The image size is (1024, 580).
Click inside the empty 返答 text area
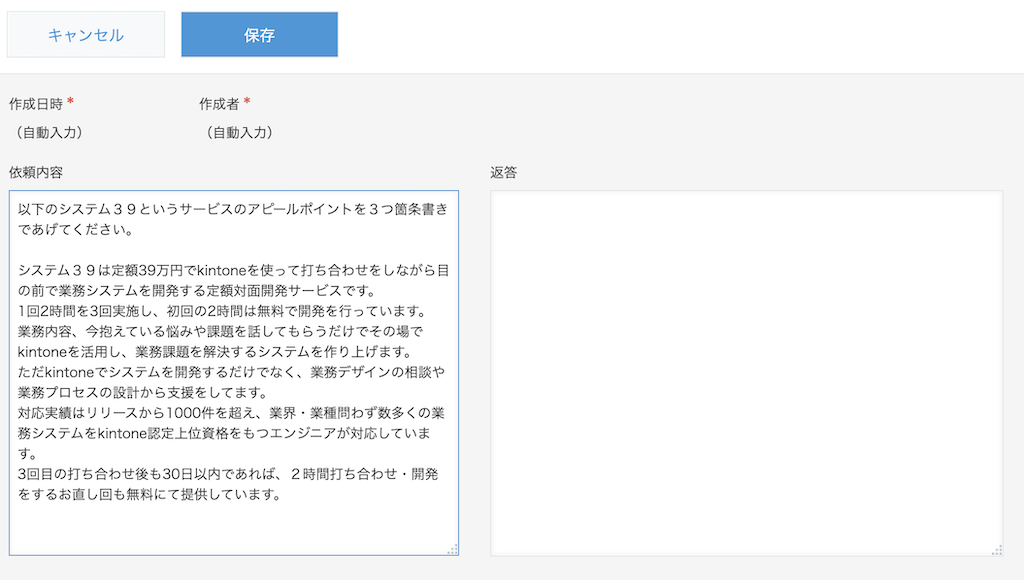click(x=746, y=373)
